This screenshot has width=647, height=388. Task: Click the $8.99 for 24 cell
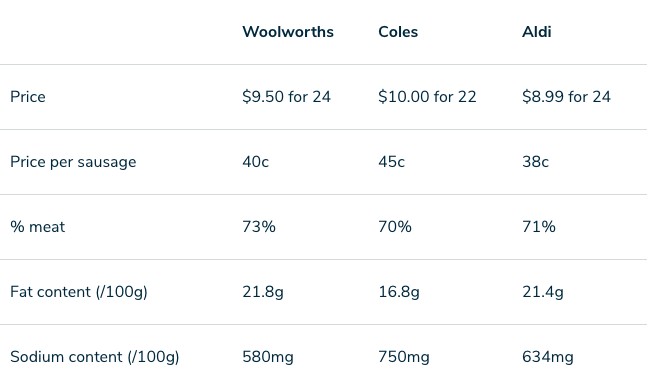(566, 97)
